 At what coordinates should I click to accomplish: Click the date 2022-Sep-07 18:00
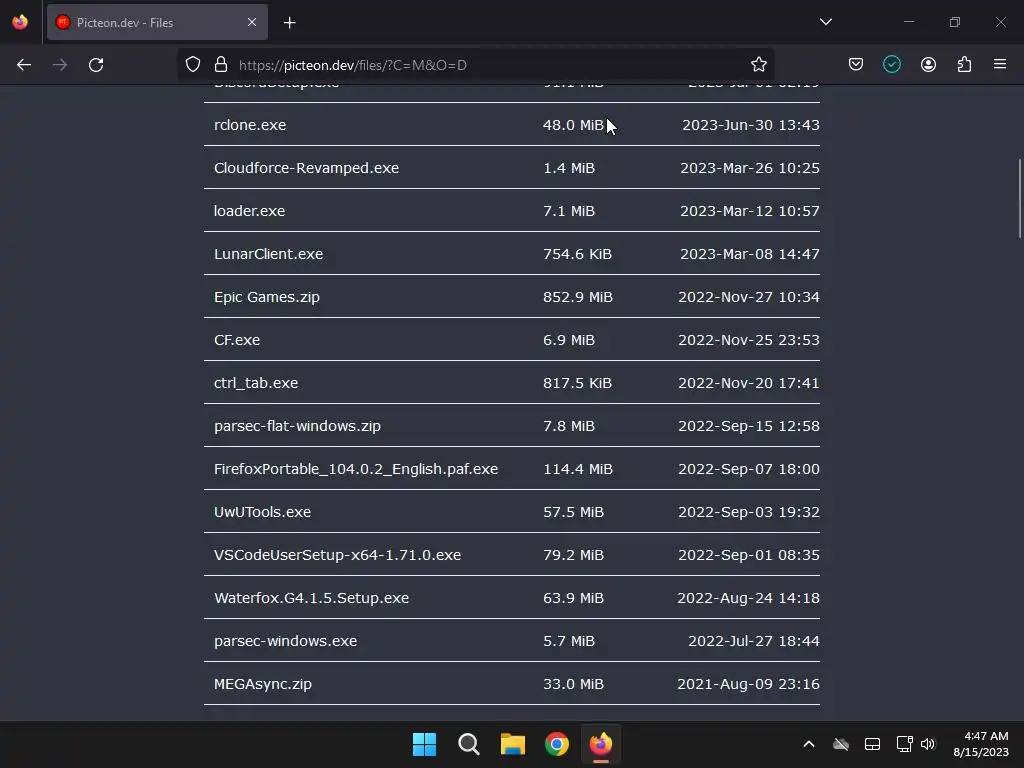point(748,470)
